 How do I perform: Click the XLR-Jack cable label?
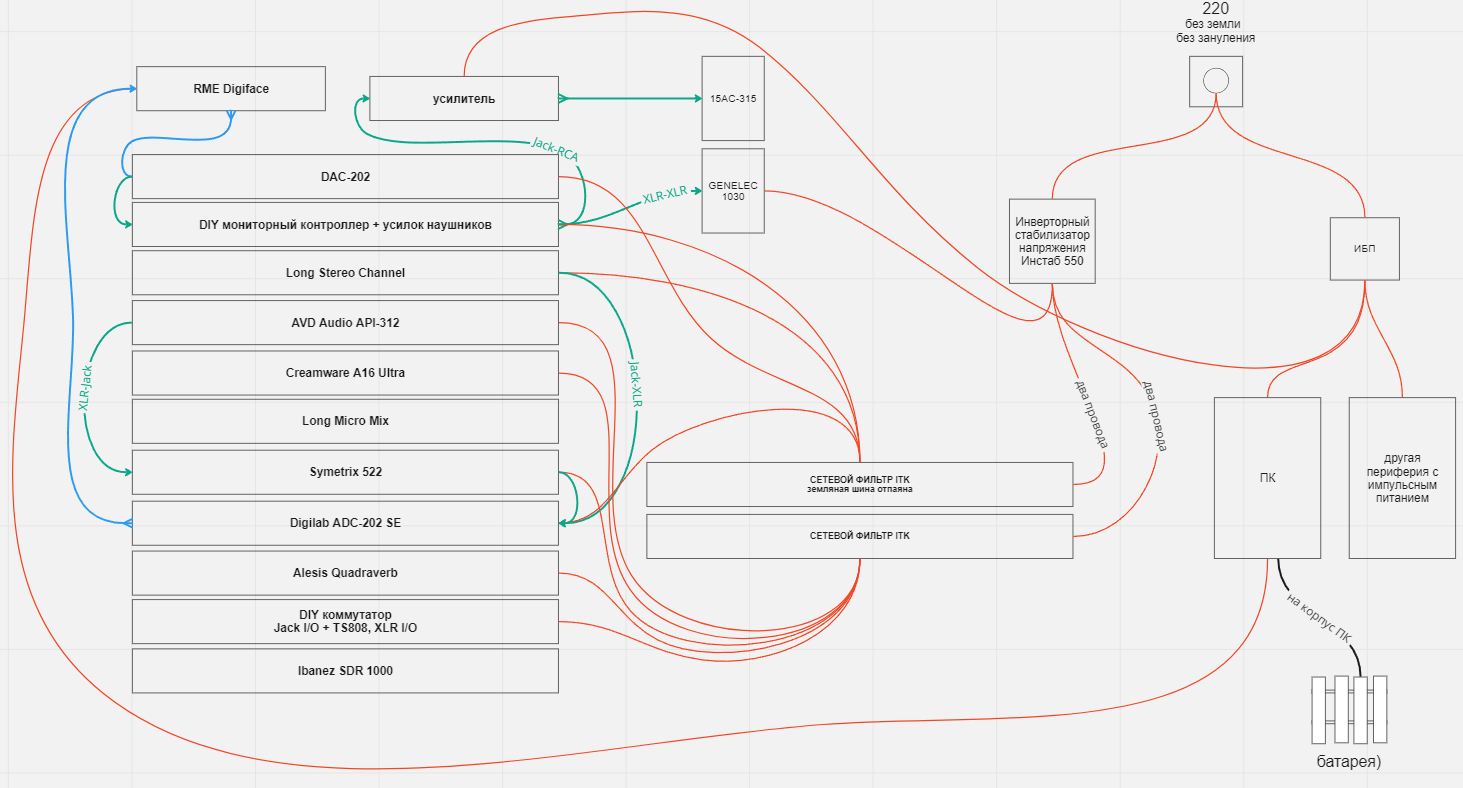click(86, 388)
